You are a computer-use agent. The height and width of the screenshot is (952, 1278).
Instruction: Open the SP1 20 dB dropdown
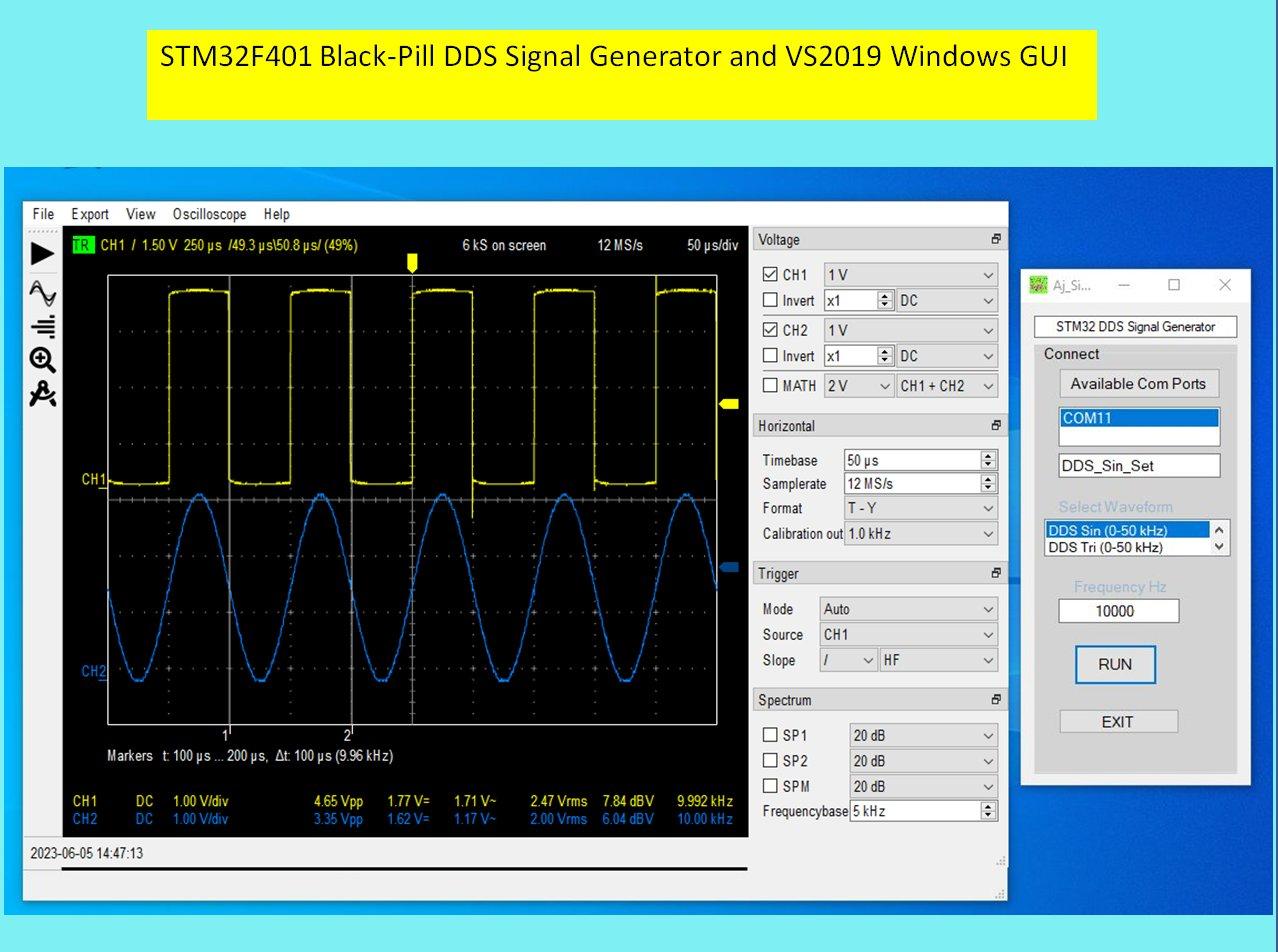[924, 736]
